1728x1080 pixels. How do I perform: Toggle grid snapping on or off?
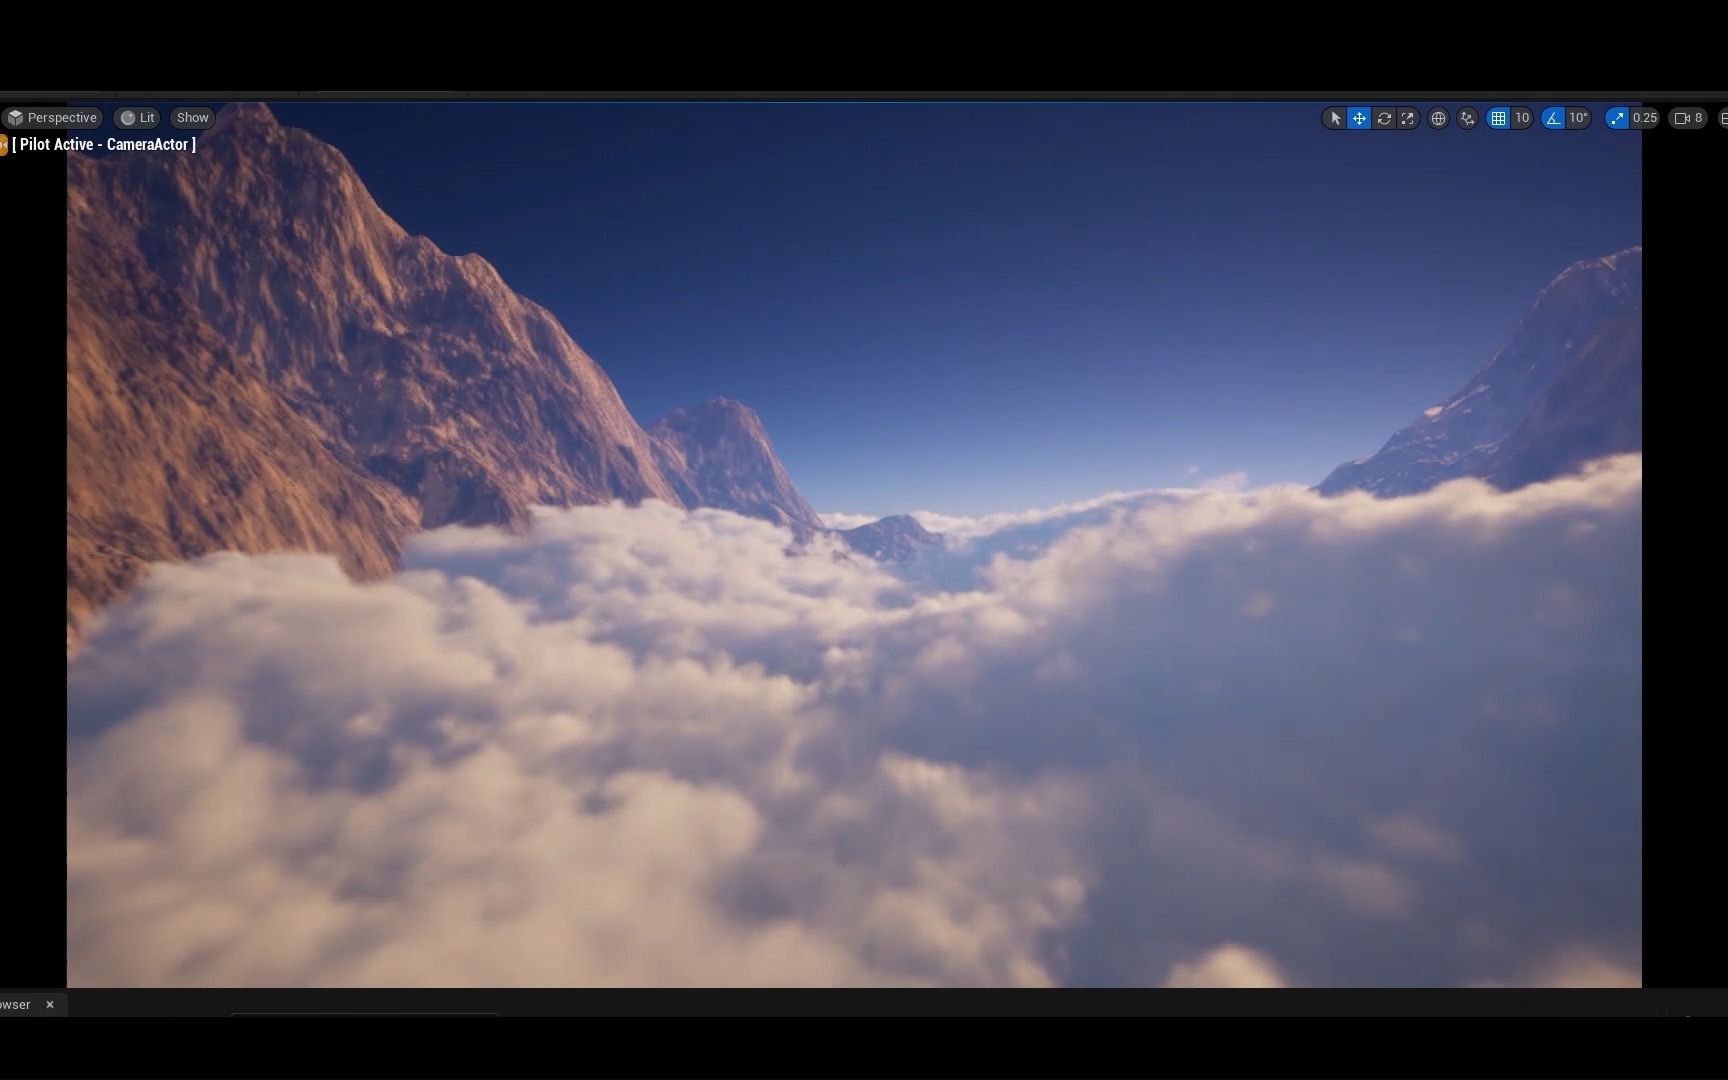tap(1498, 118)
